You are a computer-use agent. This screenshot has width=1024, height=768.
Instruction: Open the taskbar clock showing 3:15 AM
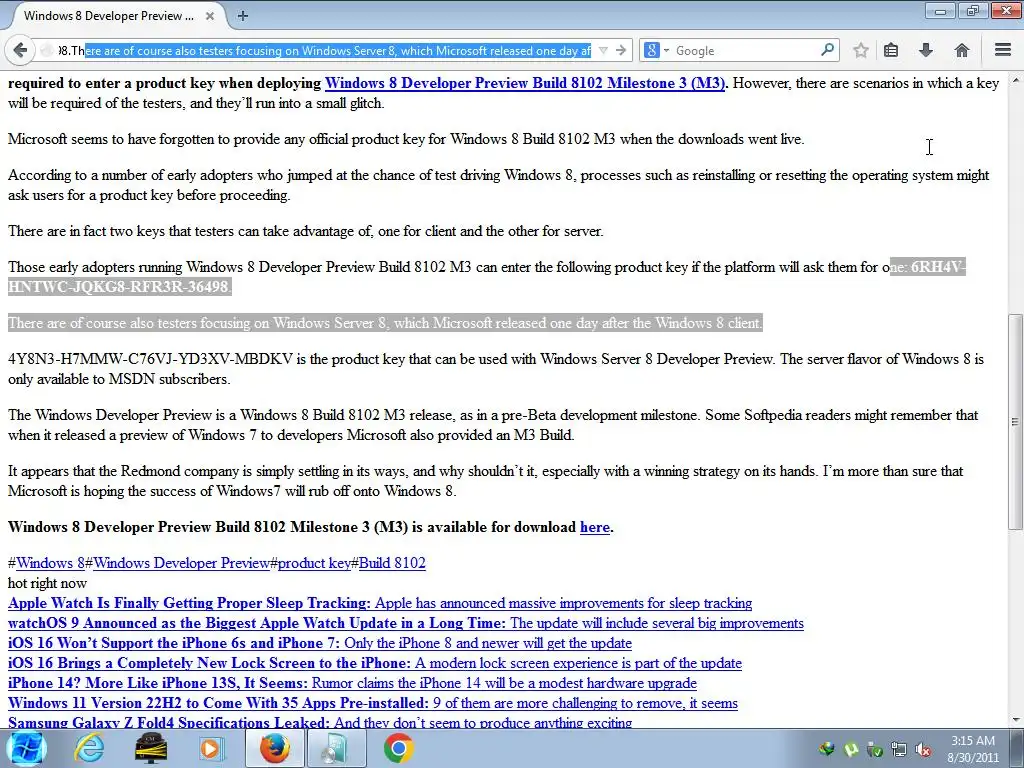point(973,749)
